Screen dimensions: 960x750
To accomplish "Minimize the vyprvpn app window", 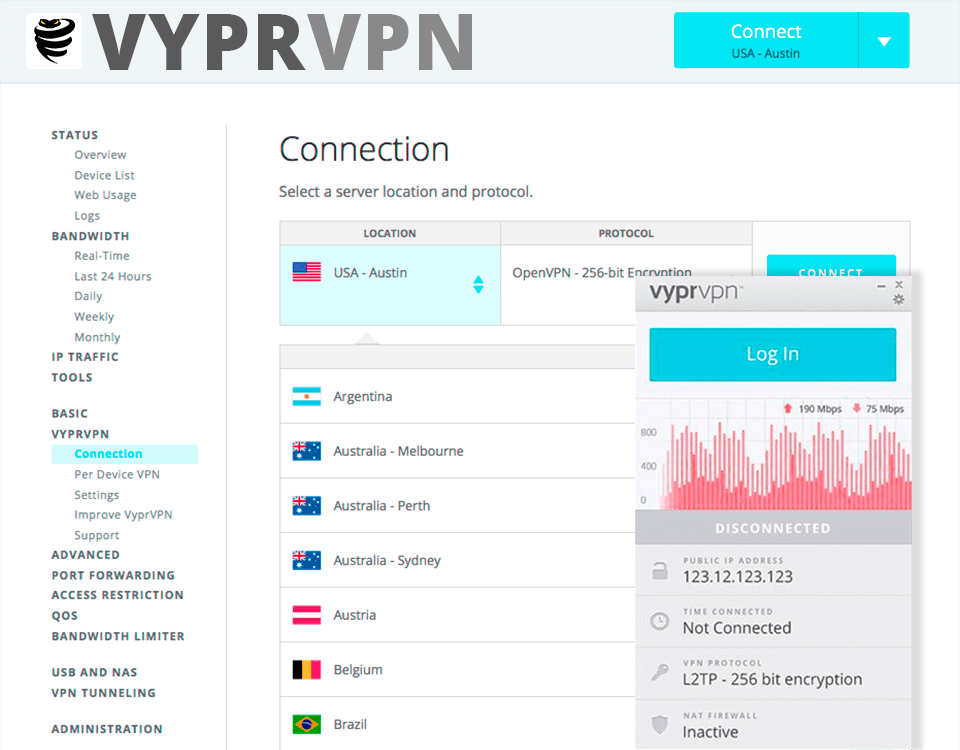I will tap(881, 286).
